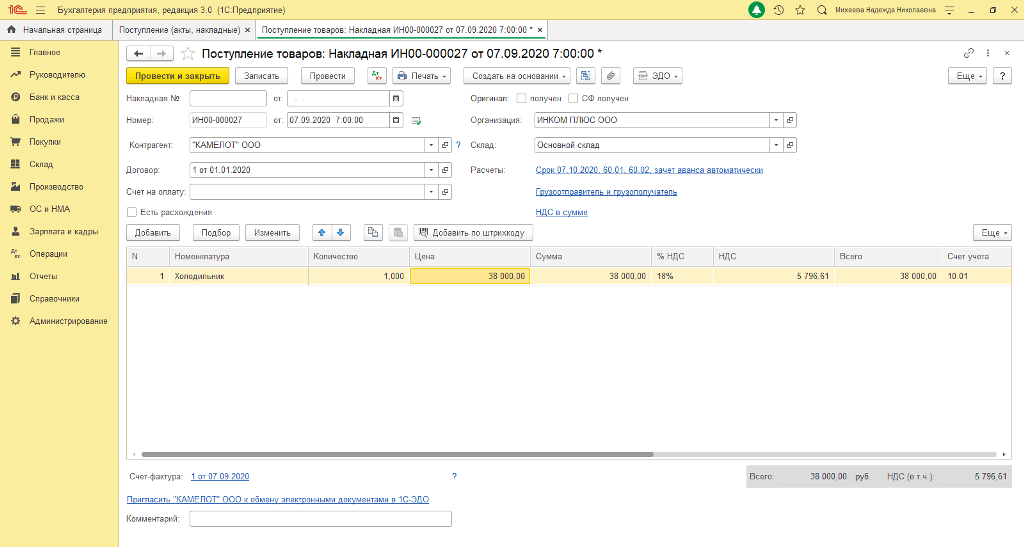Click the Дт/Кт postings icon button
Screen dimensions: 1024x547
376,76
